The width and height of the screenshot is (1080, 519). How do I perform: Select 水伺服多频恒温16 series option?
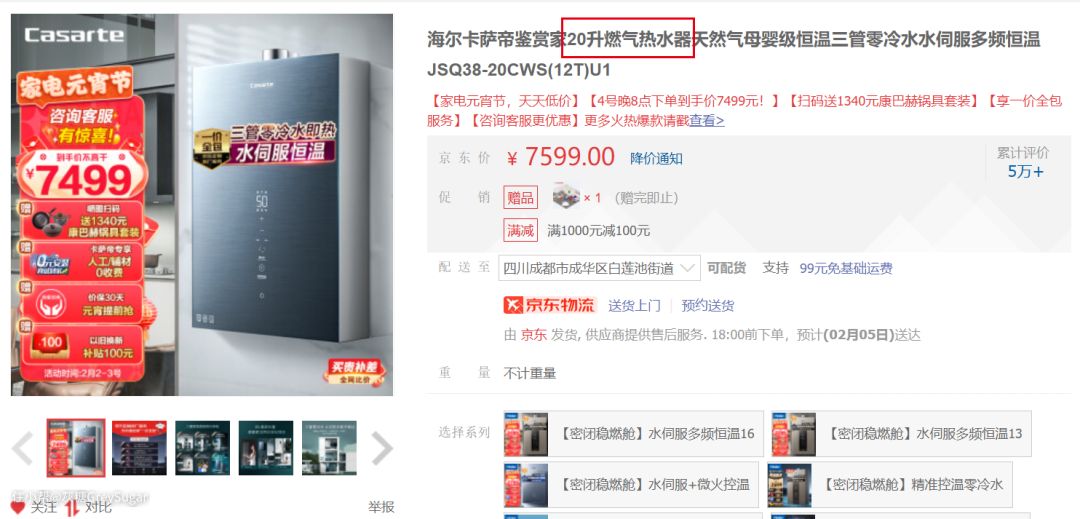(634, 434)
